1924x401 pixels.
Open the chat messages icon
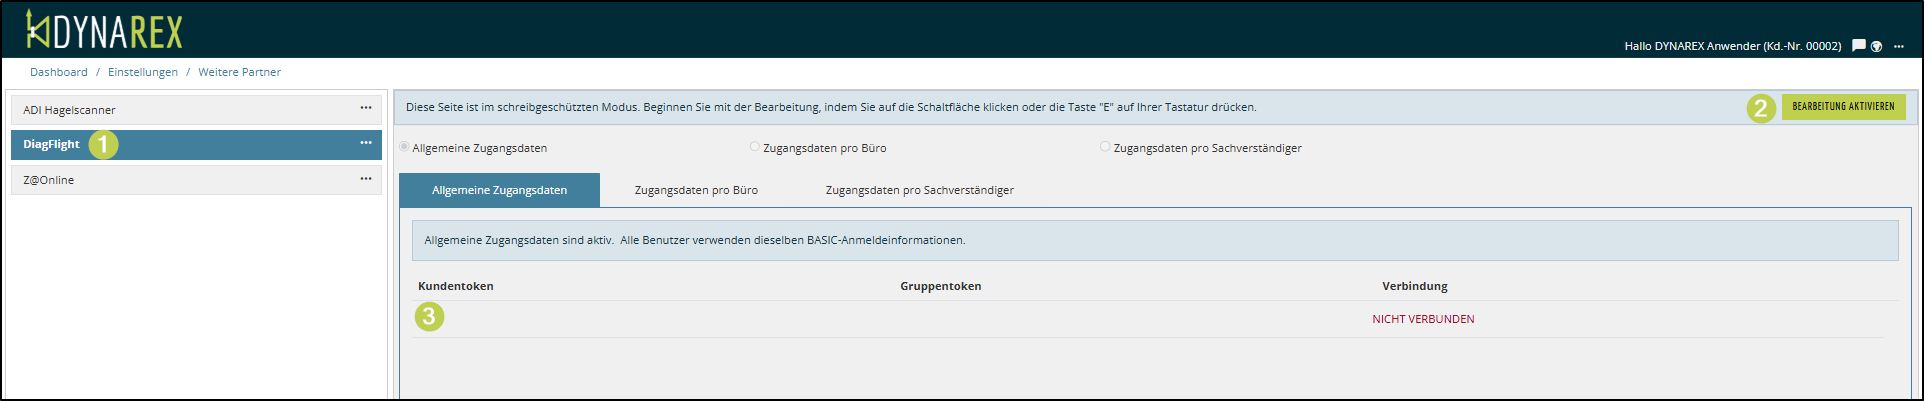tap(1858, 45)
